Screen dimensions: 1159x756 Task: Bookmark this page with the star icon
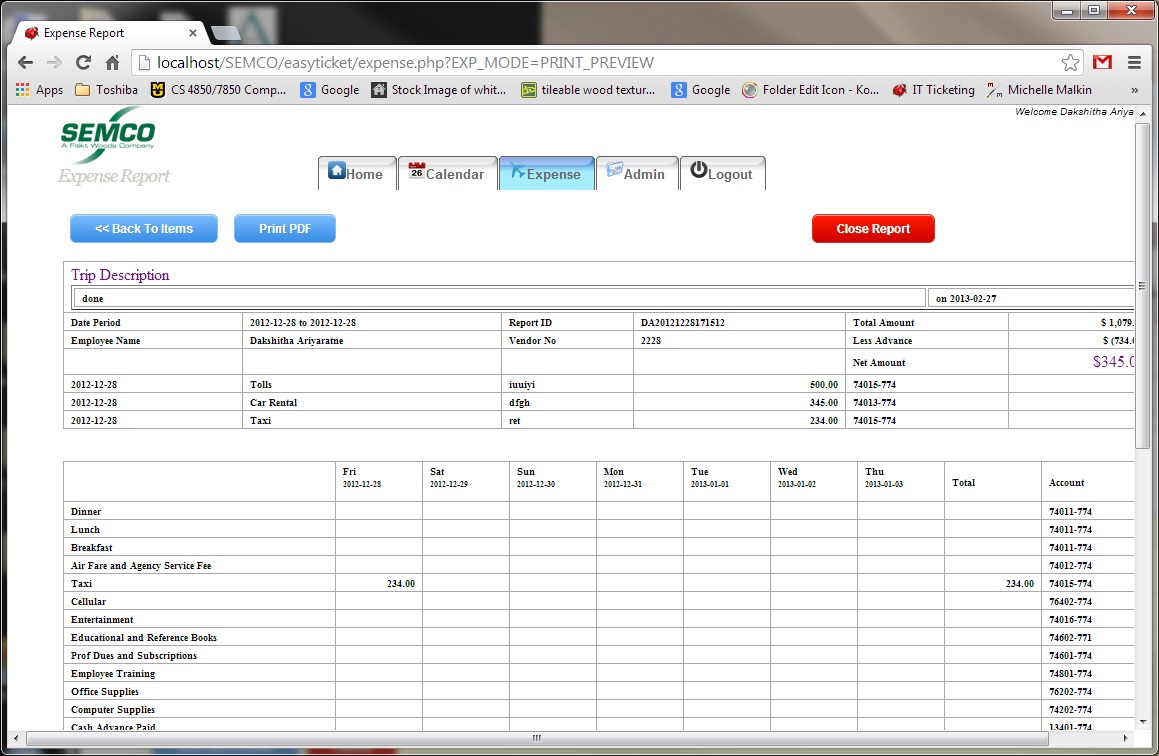(1070, 62)
